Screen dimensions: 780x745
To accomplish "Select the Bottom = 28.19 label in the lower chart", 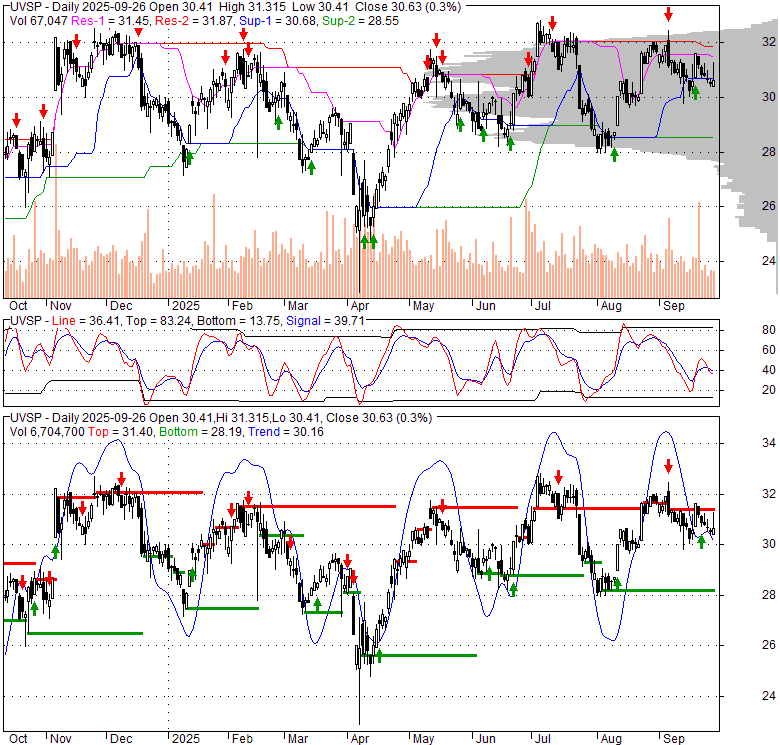I will click(x=201, y=432).
